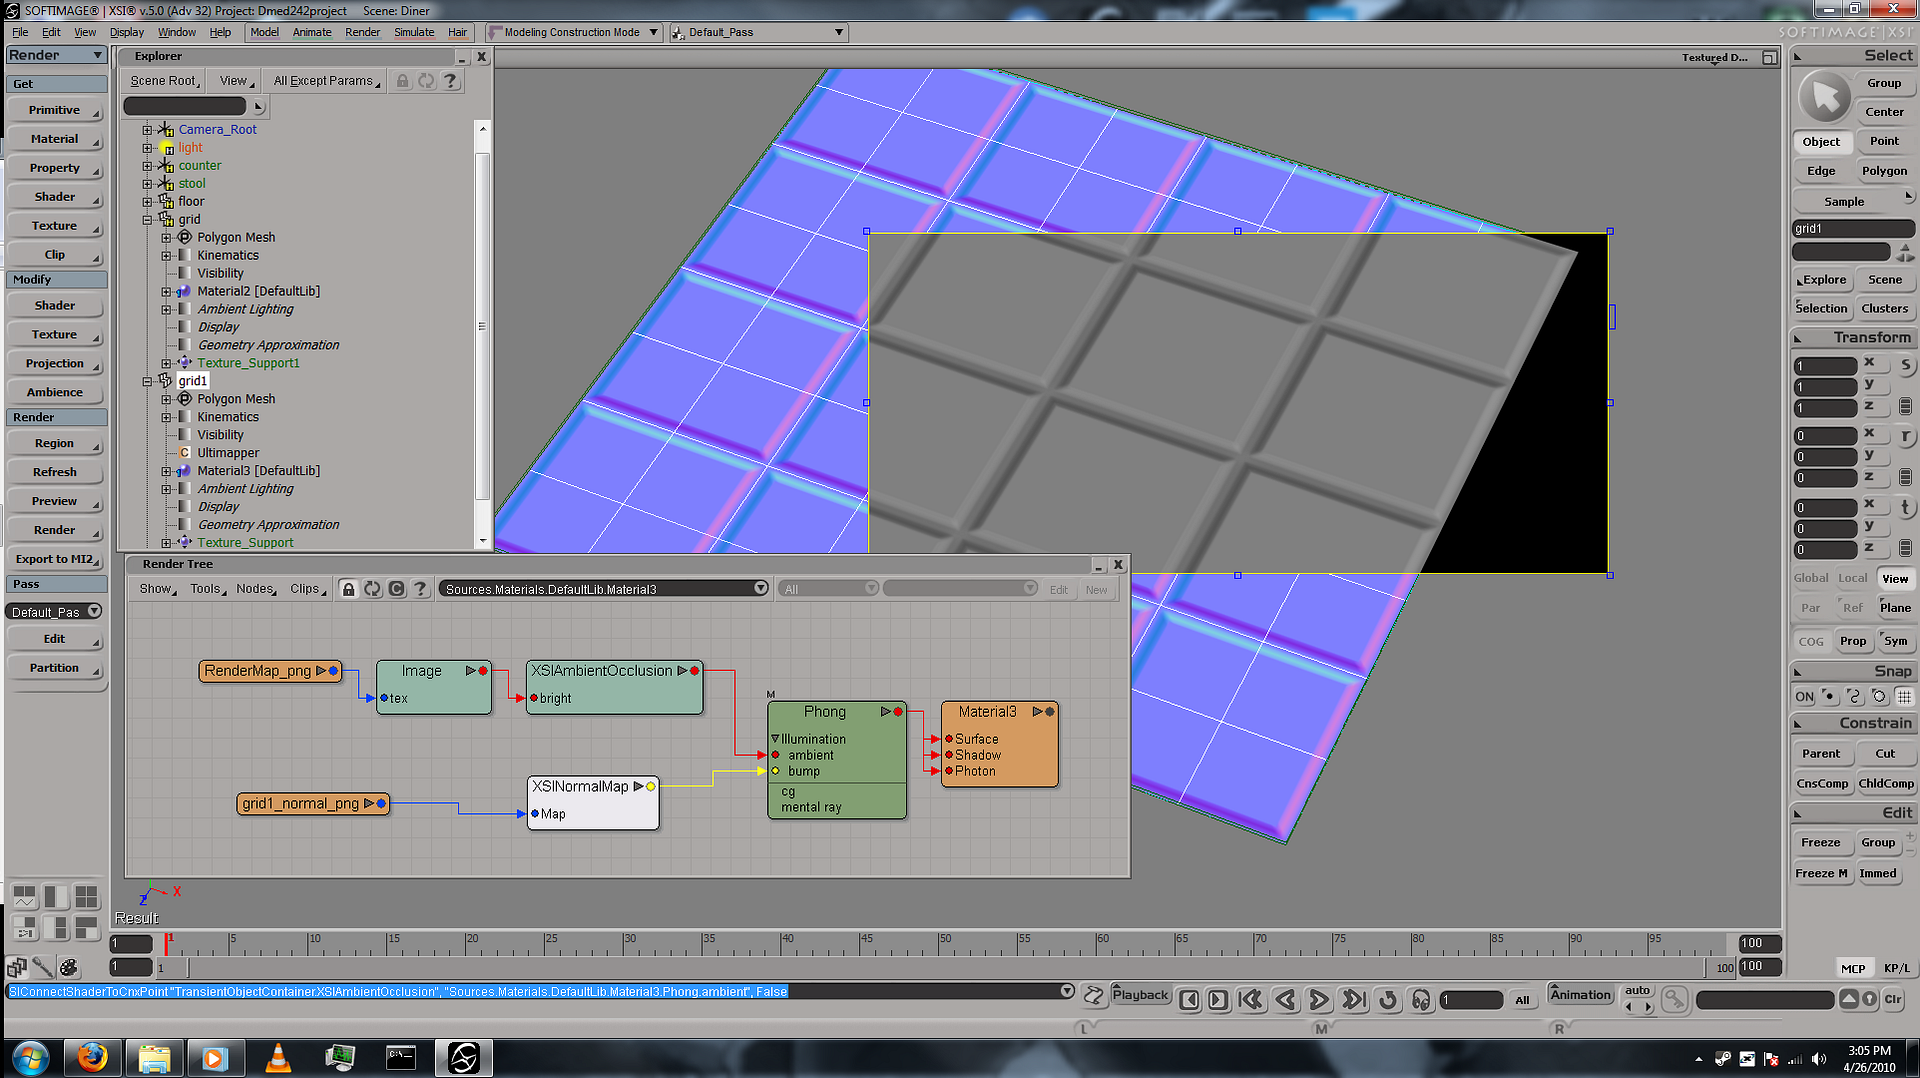Toggle Snap ON button
This screenshot has width=1920, height=1078.
1804,697
